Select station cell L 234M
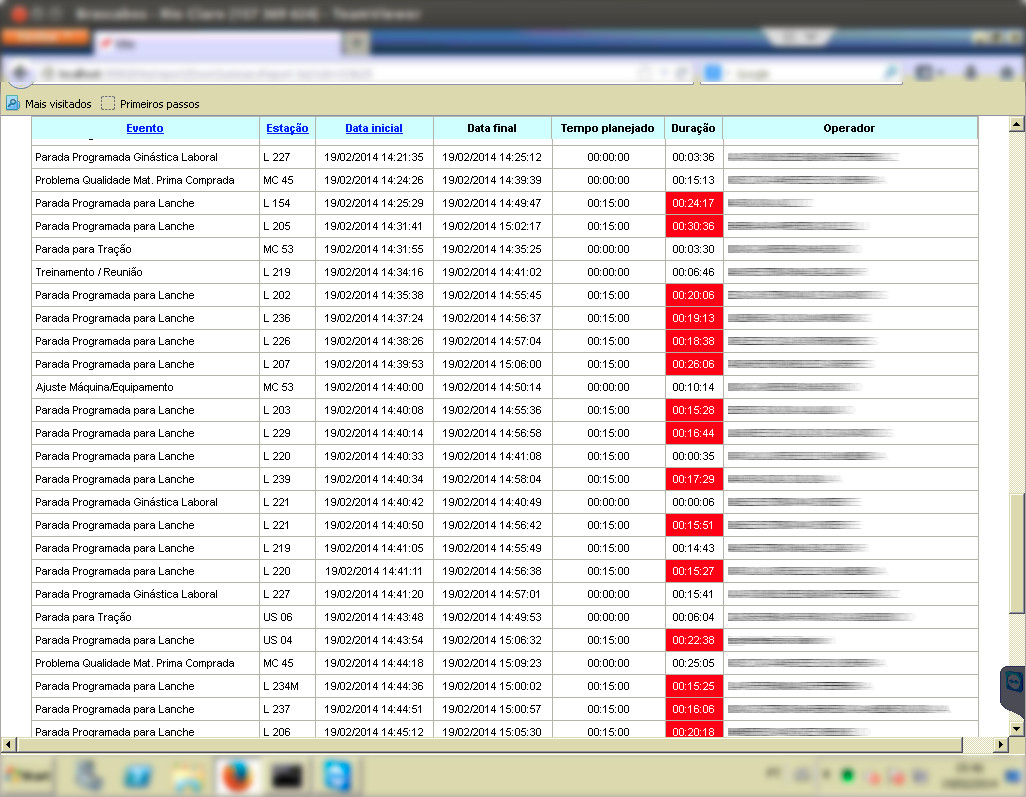1026x797 pixels. coord(288,686)
